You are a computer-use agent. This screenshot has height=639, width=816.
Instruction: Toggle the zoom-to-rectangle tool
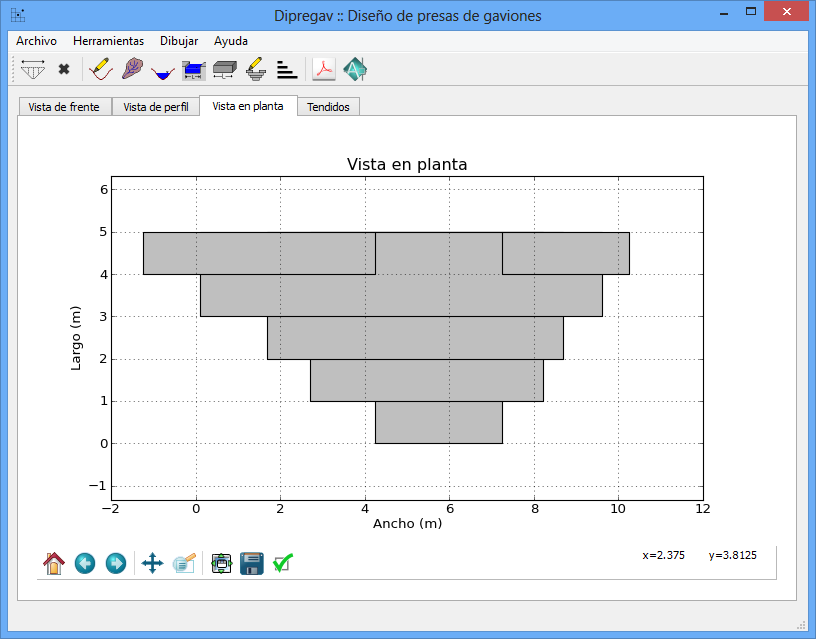point(184,564)
